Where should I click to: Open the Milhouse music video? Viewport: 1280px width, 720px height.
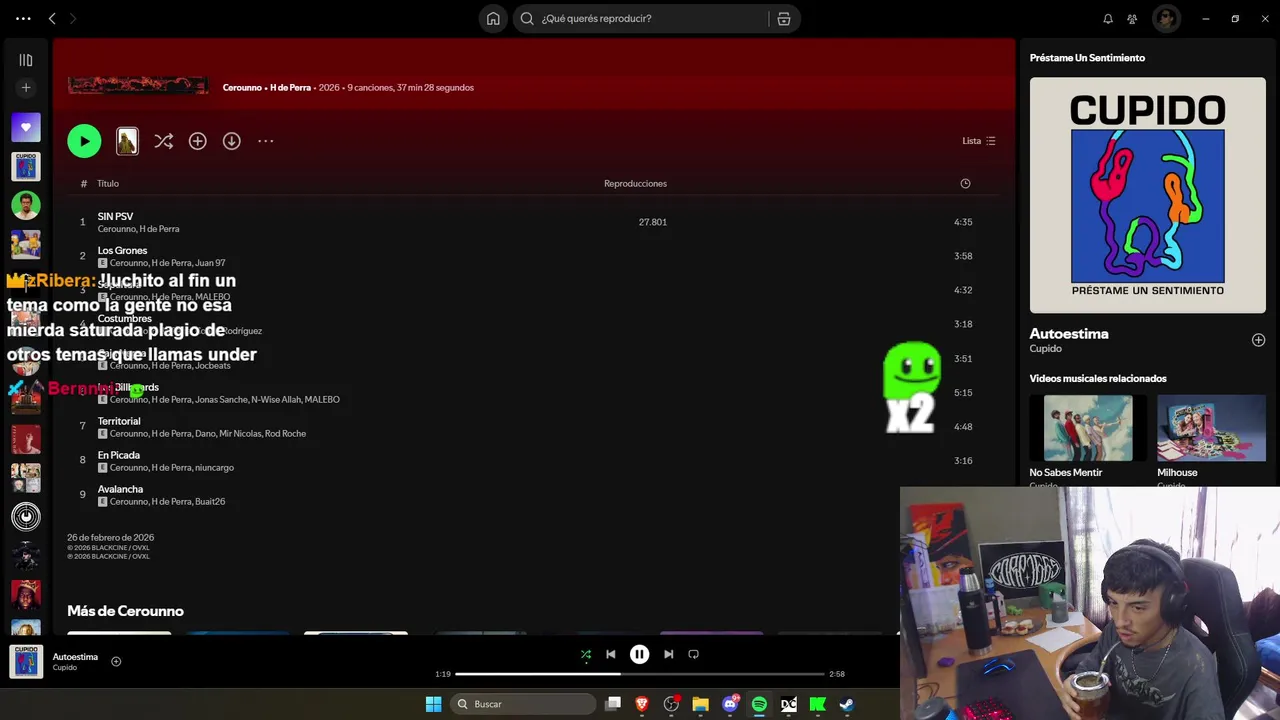point(1211,428)
